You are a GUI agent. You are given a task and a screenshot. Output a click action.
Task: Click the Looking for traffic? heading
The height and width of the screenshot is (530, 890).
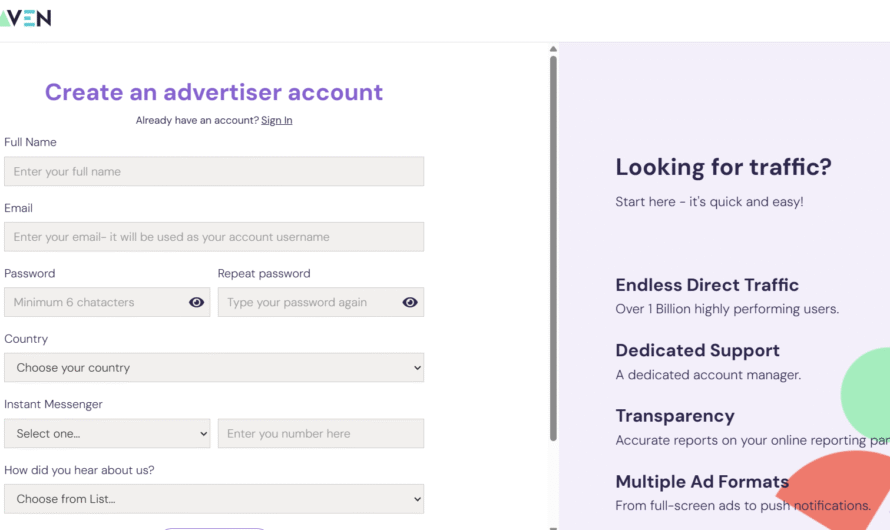point(723,167)
